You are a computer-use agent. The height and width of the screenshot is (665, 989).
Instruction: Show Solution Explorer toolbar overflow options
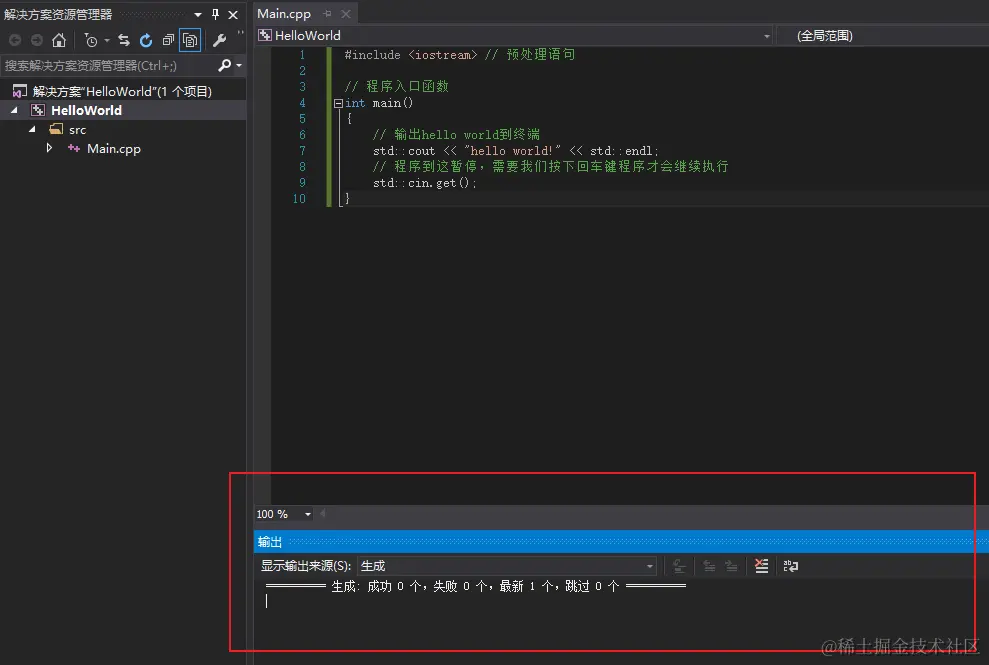click(x=240, y=33)
